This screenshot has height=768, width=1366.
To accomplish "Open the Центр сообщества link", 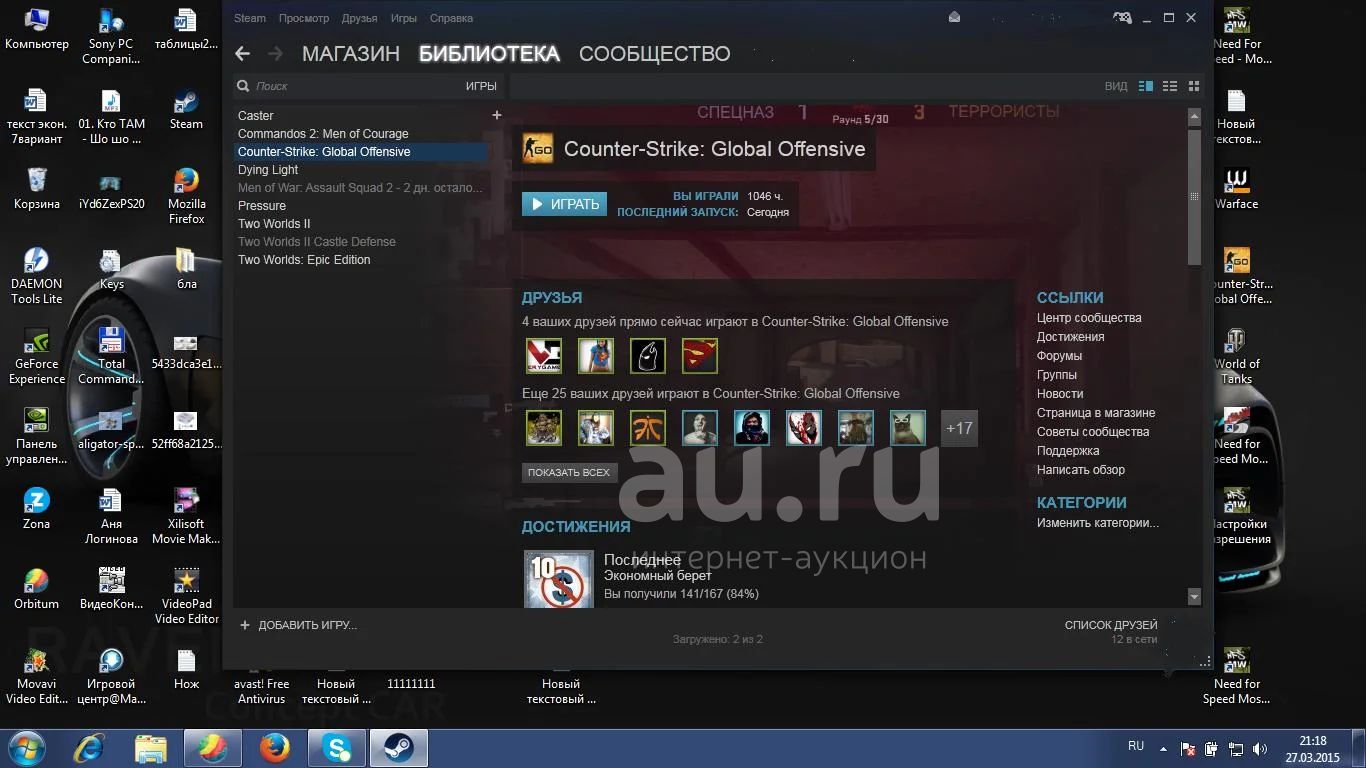I will point(1089,318).
